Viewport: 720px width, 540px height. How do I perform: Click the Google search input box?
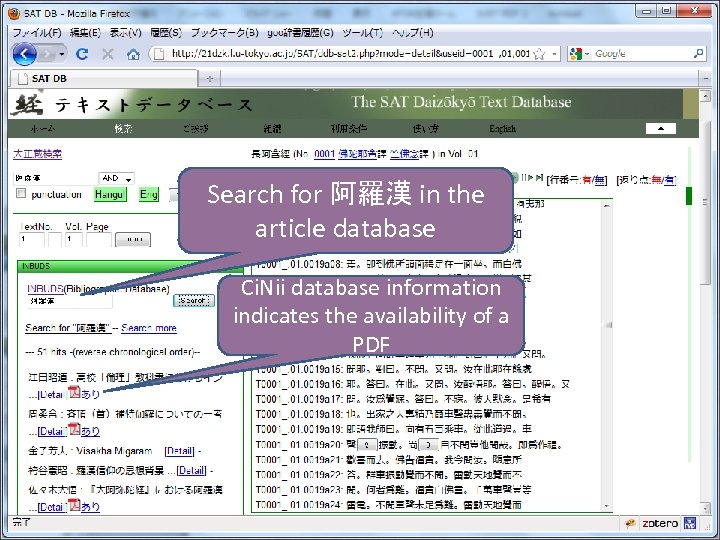coord(641,54)
